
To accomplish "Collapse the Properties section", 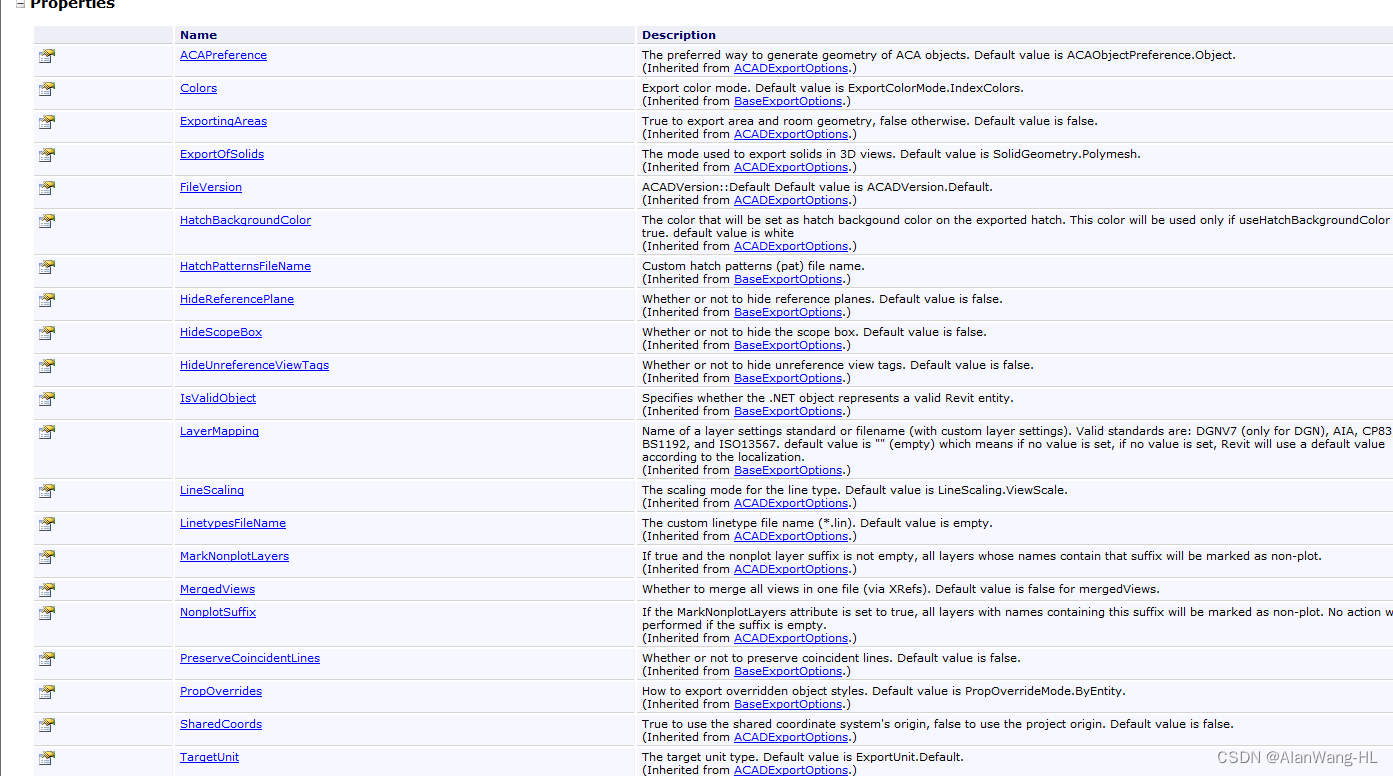I will coord(20,4).
